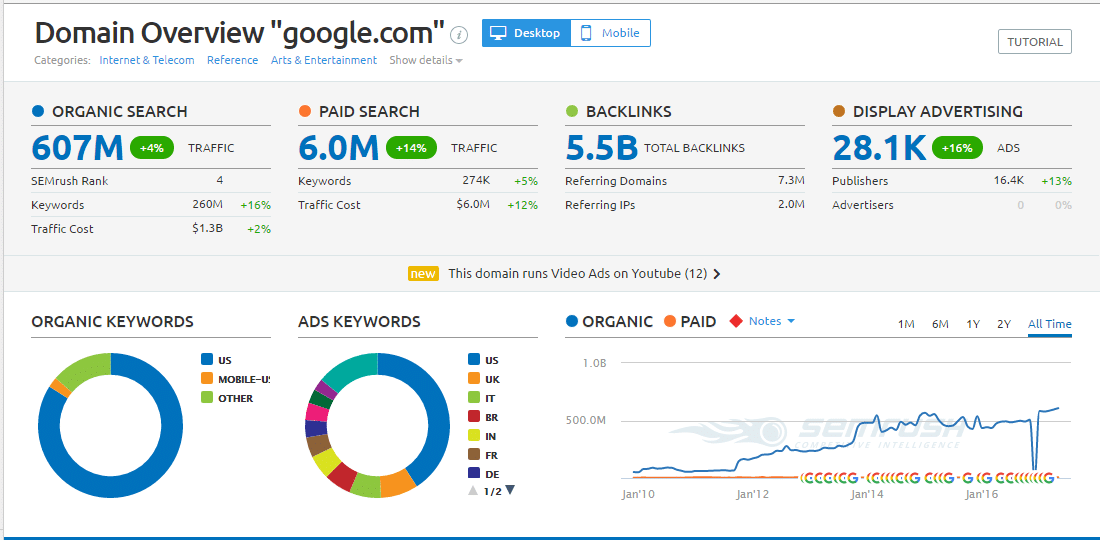The height and width of the screenshot is (540, 1100).
Task: Click the mobile phone icon
Action: (x=586, y=33)
